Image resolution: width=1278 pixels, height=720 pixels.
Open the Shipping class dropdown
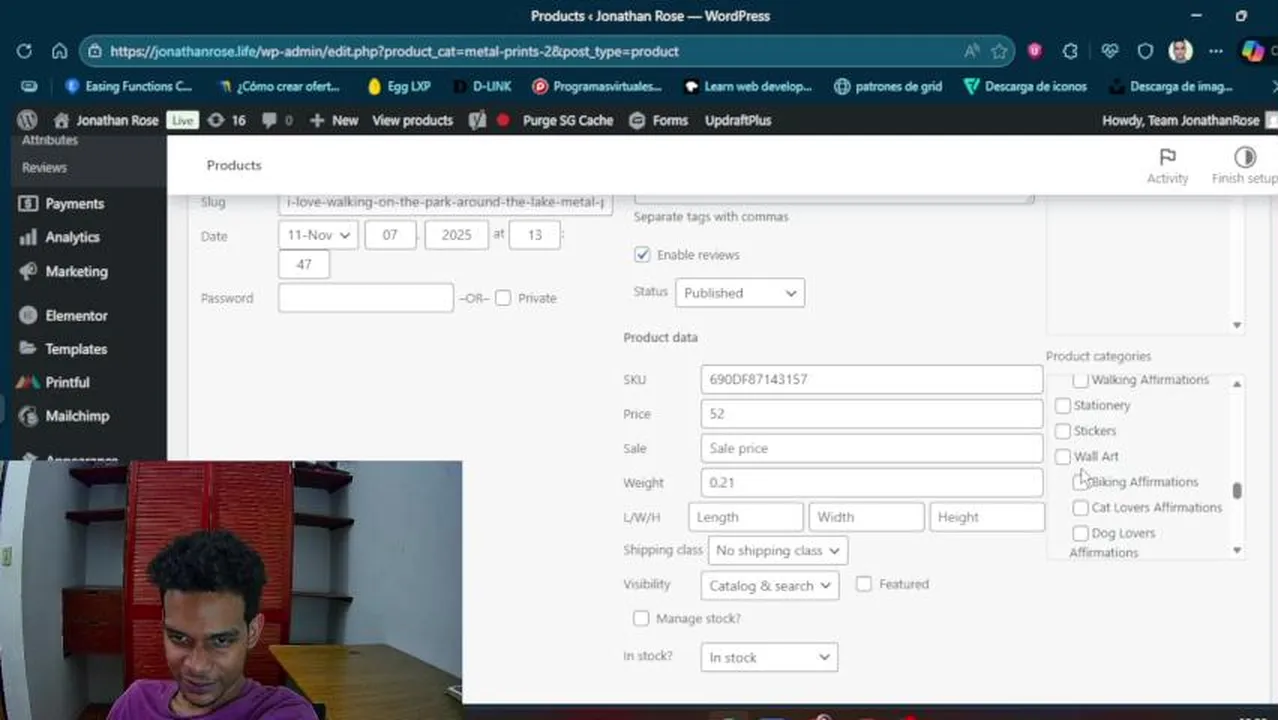[777, 550]
